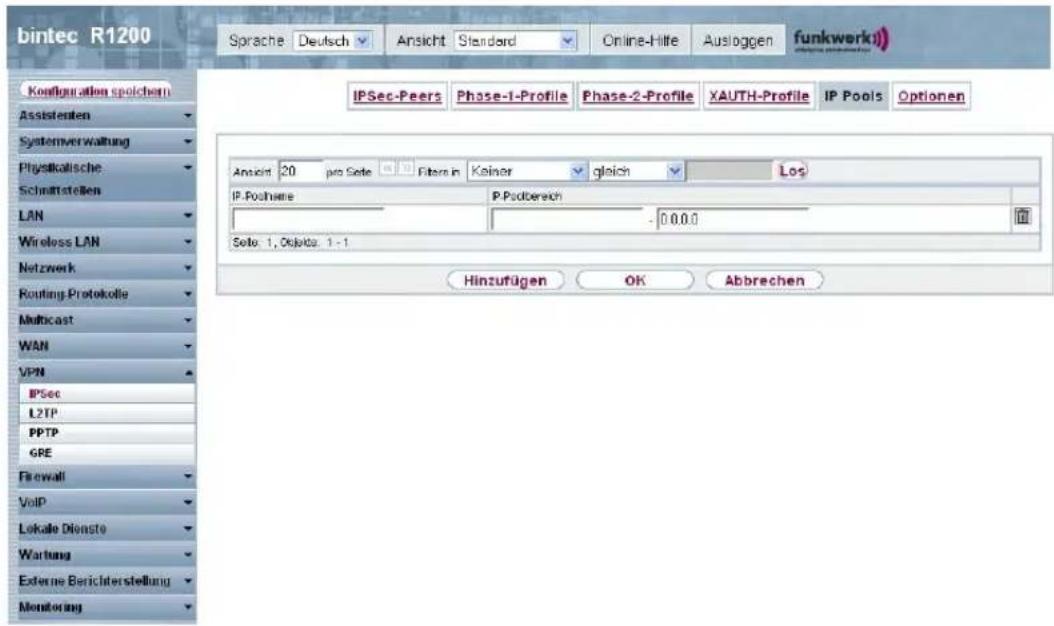This screenshot has width=1054, height=626.
Task: Expand the Systemverwaltung menu
Action: [x=106, y=142]
